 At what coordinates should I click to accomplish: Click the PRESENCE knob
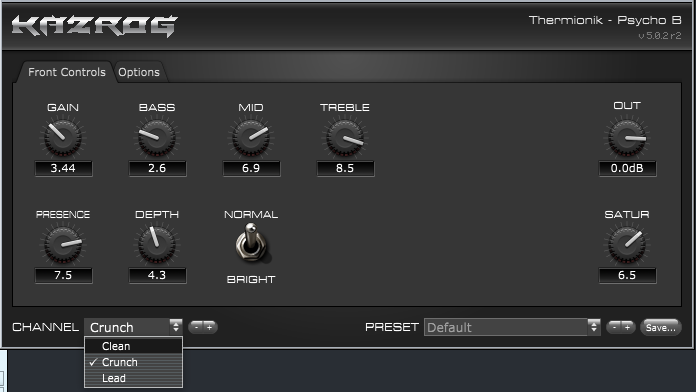pyautogui.click(x=63, y=244)
